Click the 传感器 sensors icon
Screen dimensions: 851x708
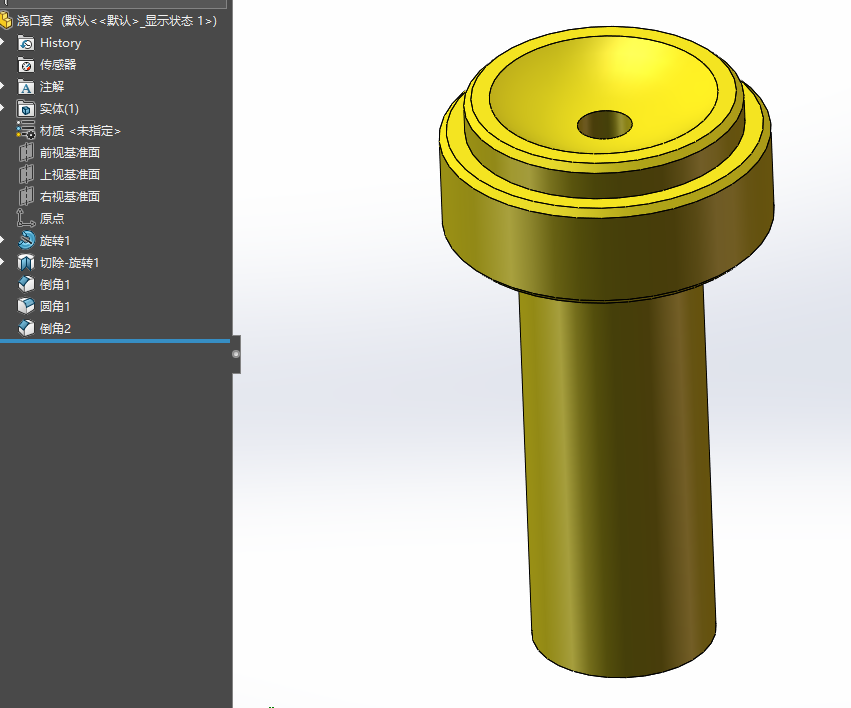[x=26, y=65]
